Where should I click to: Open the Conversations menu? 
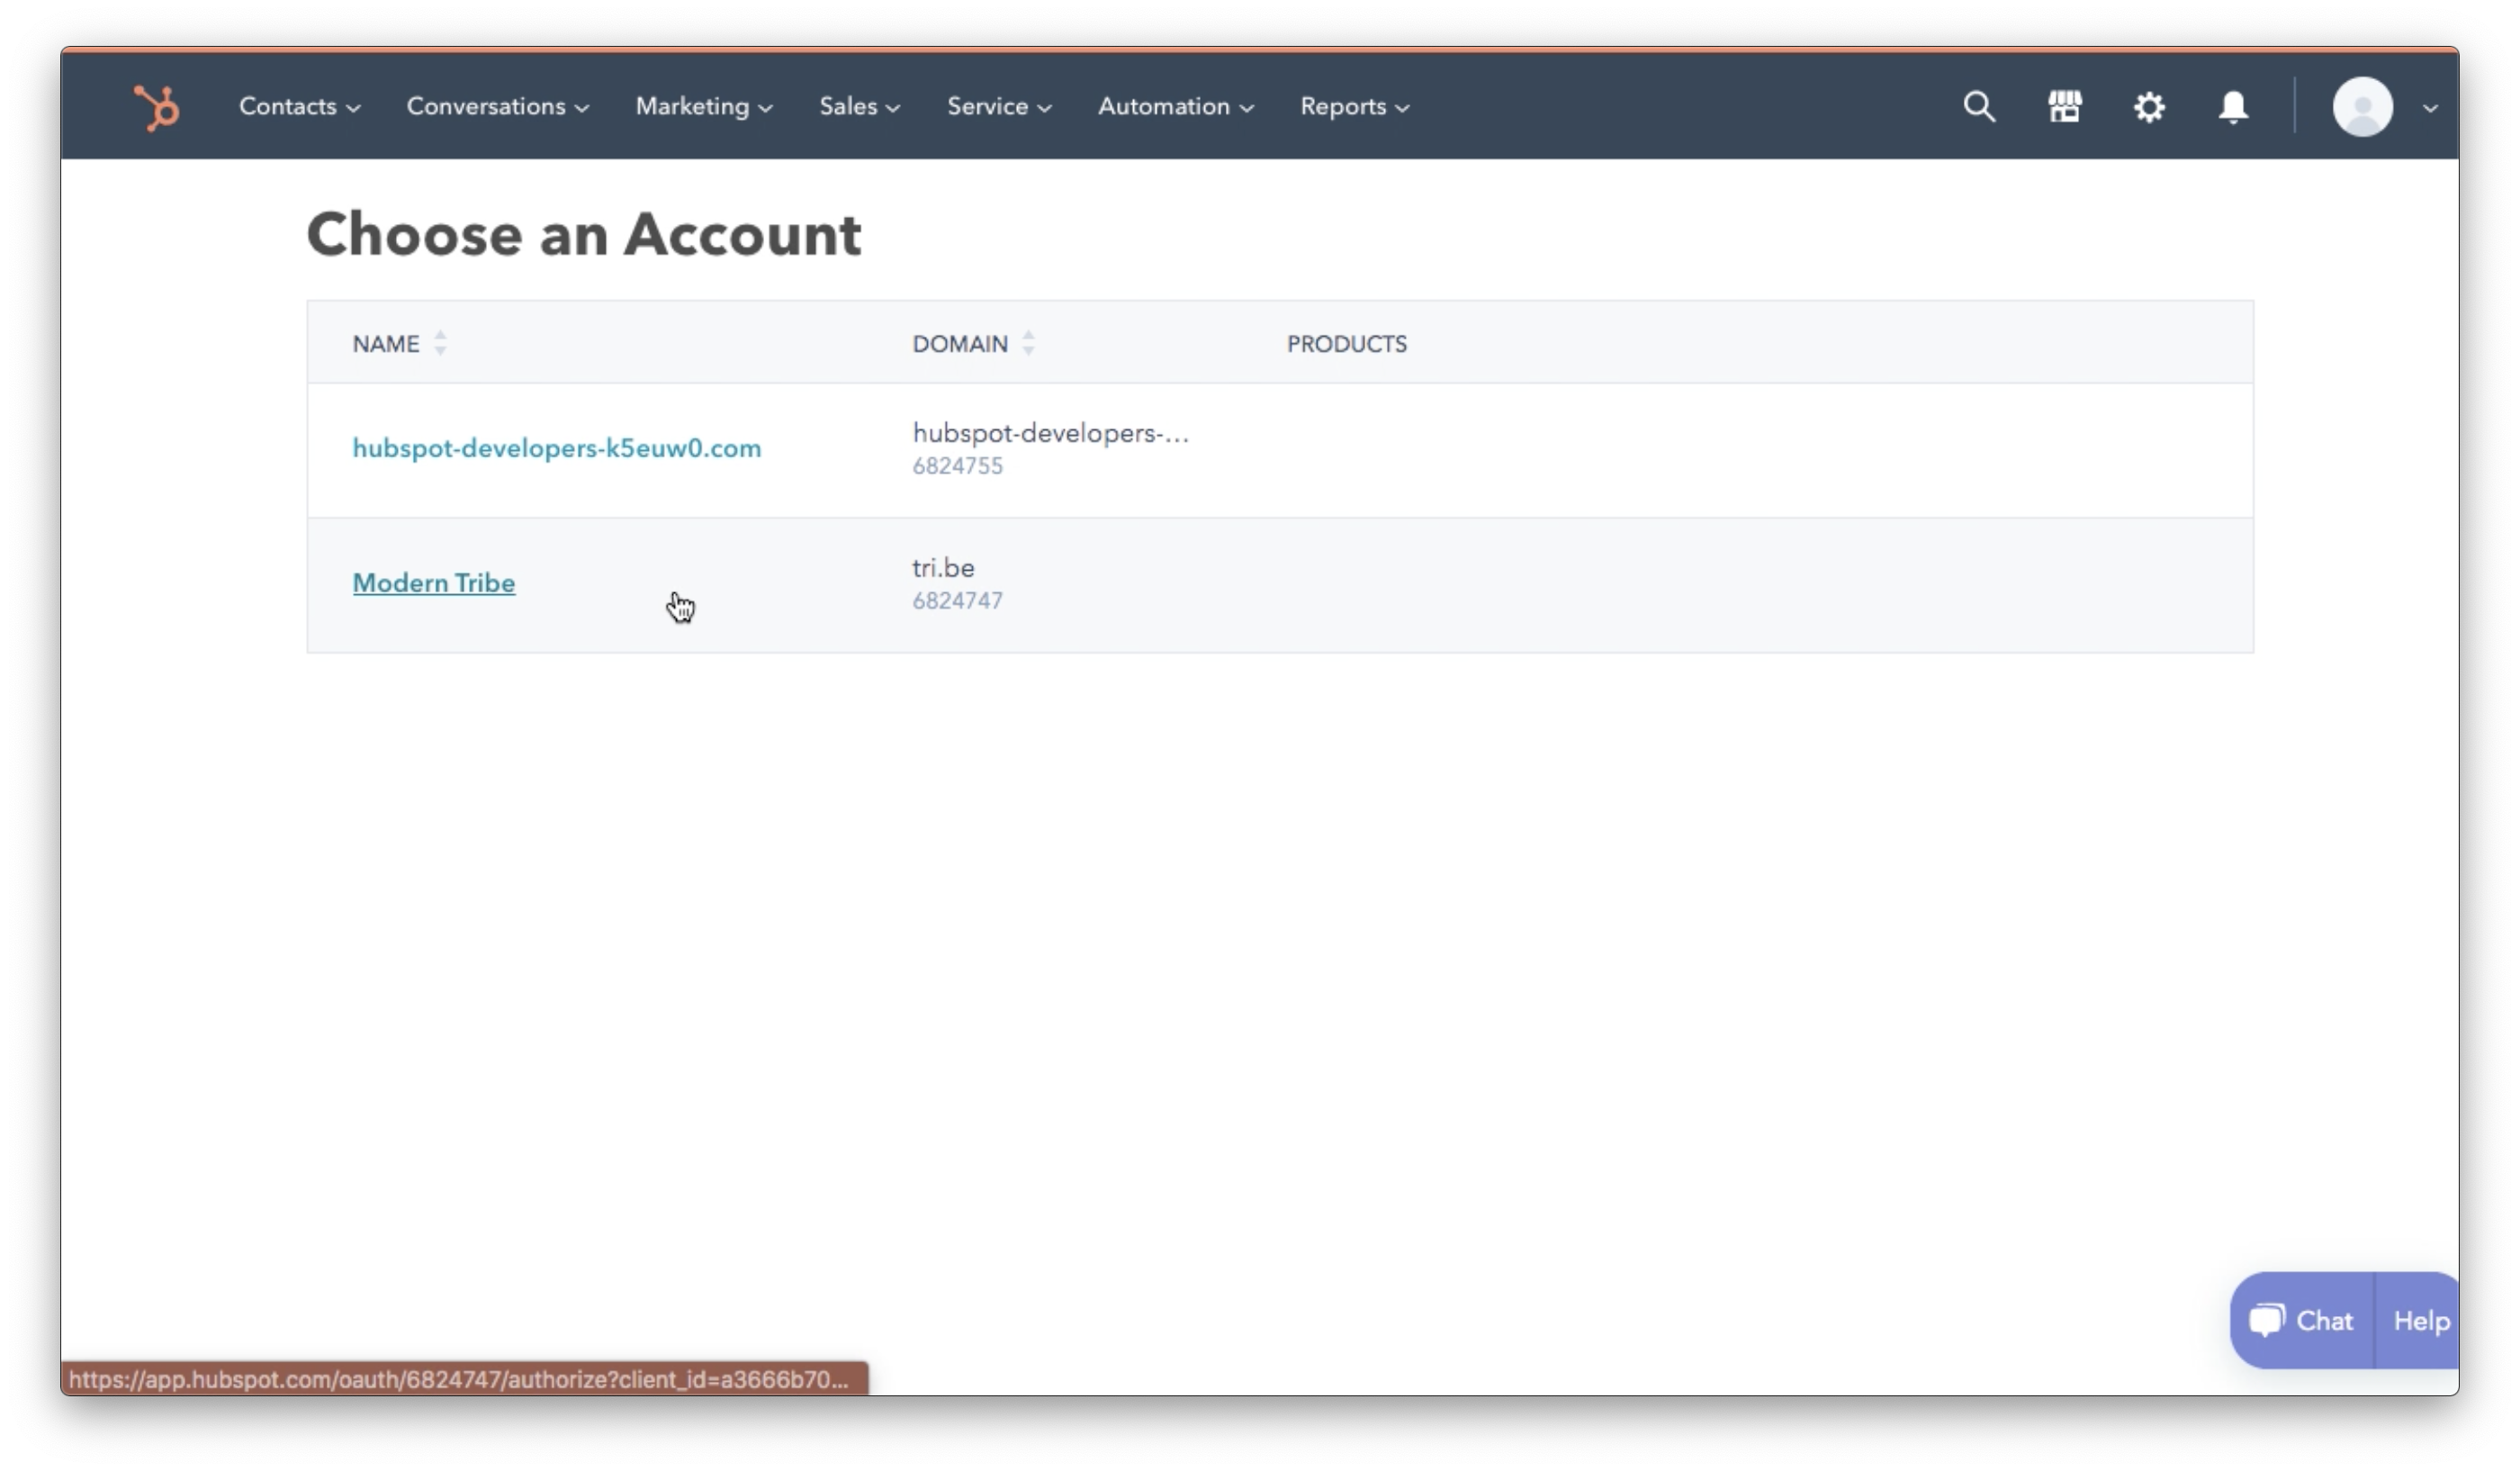[x=497, y=106]
